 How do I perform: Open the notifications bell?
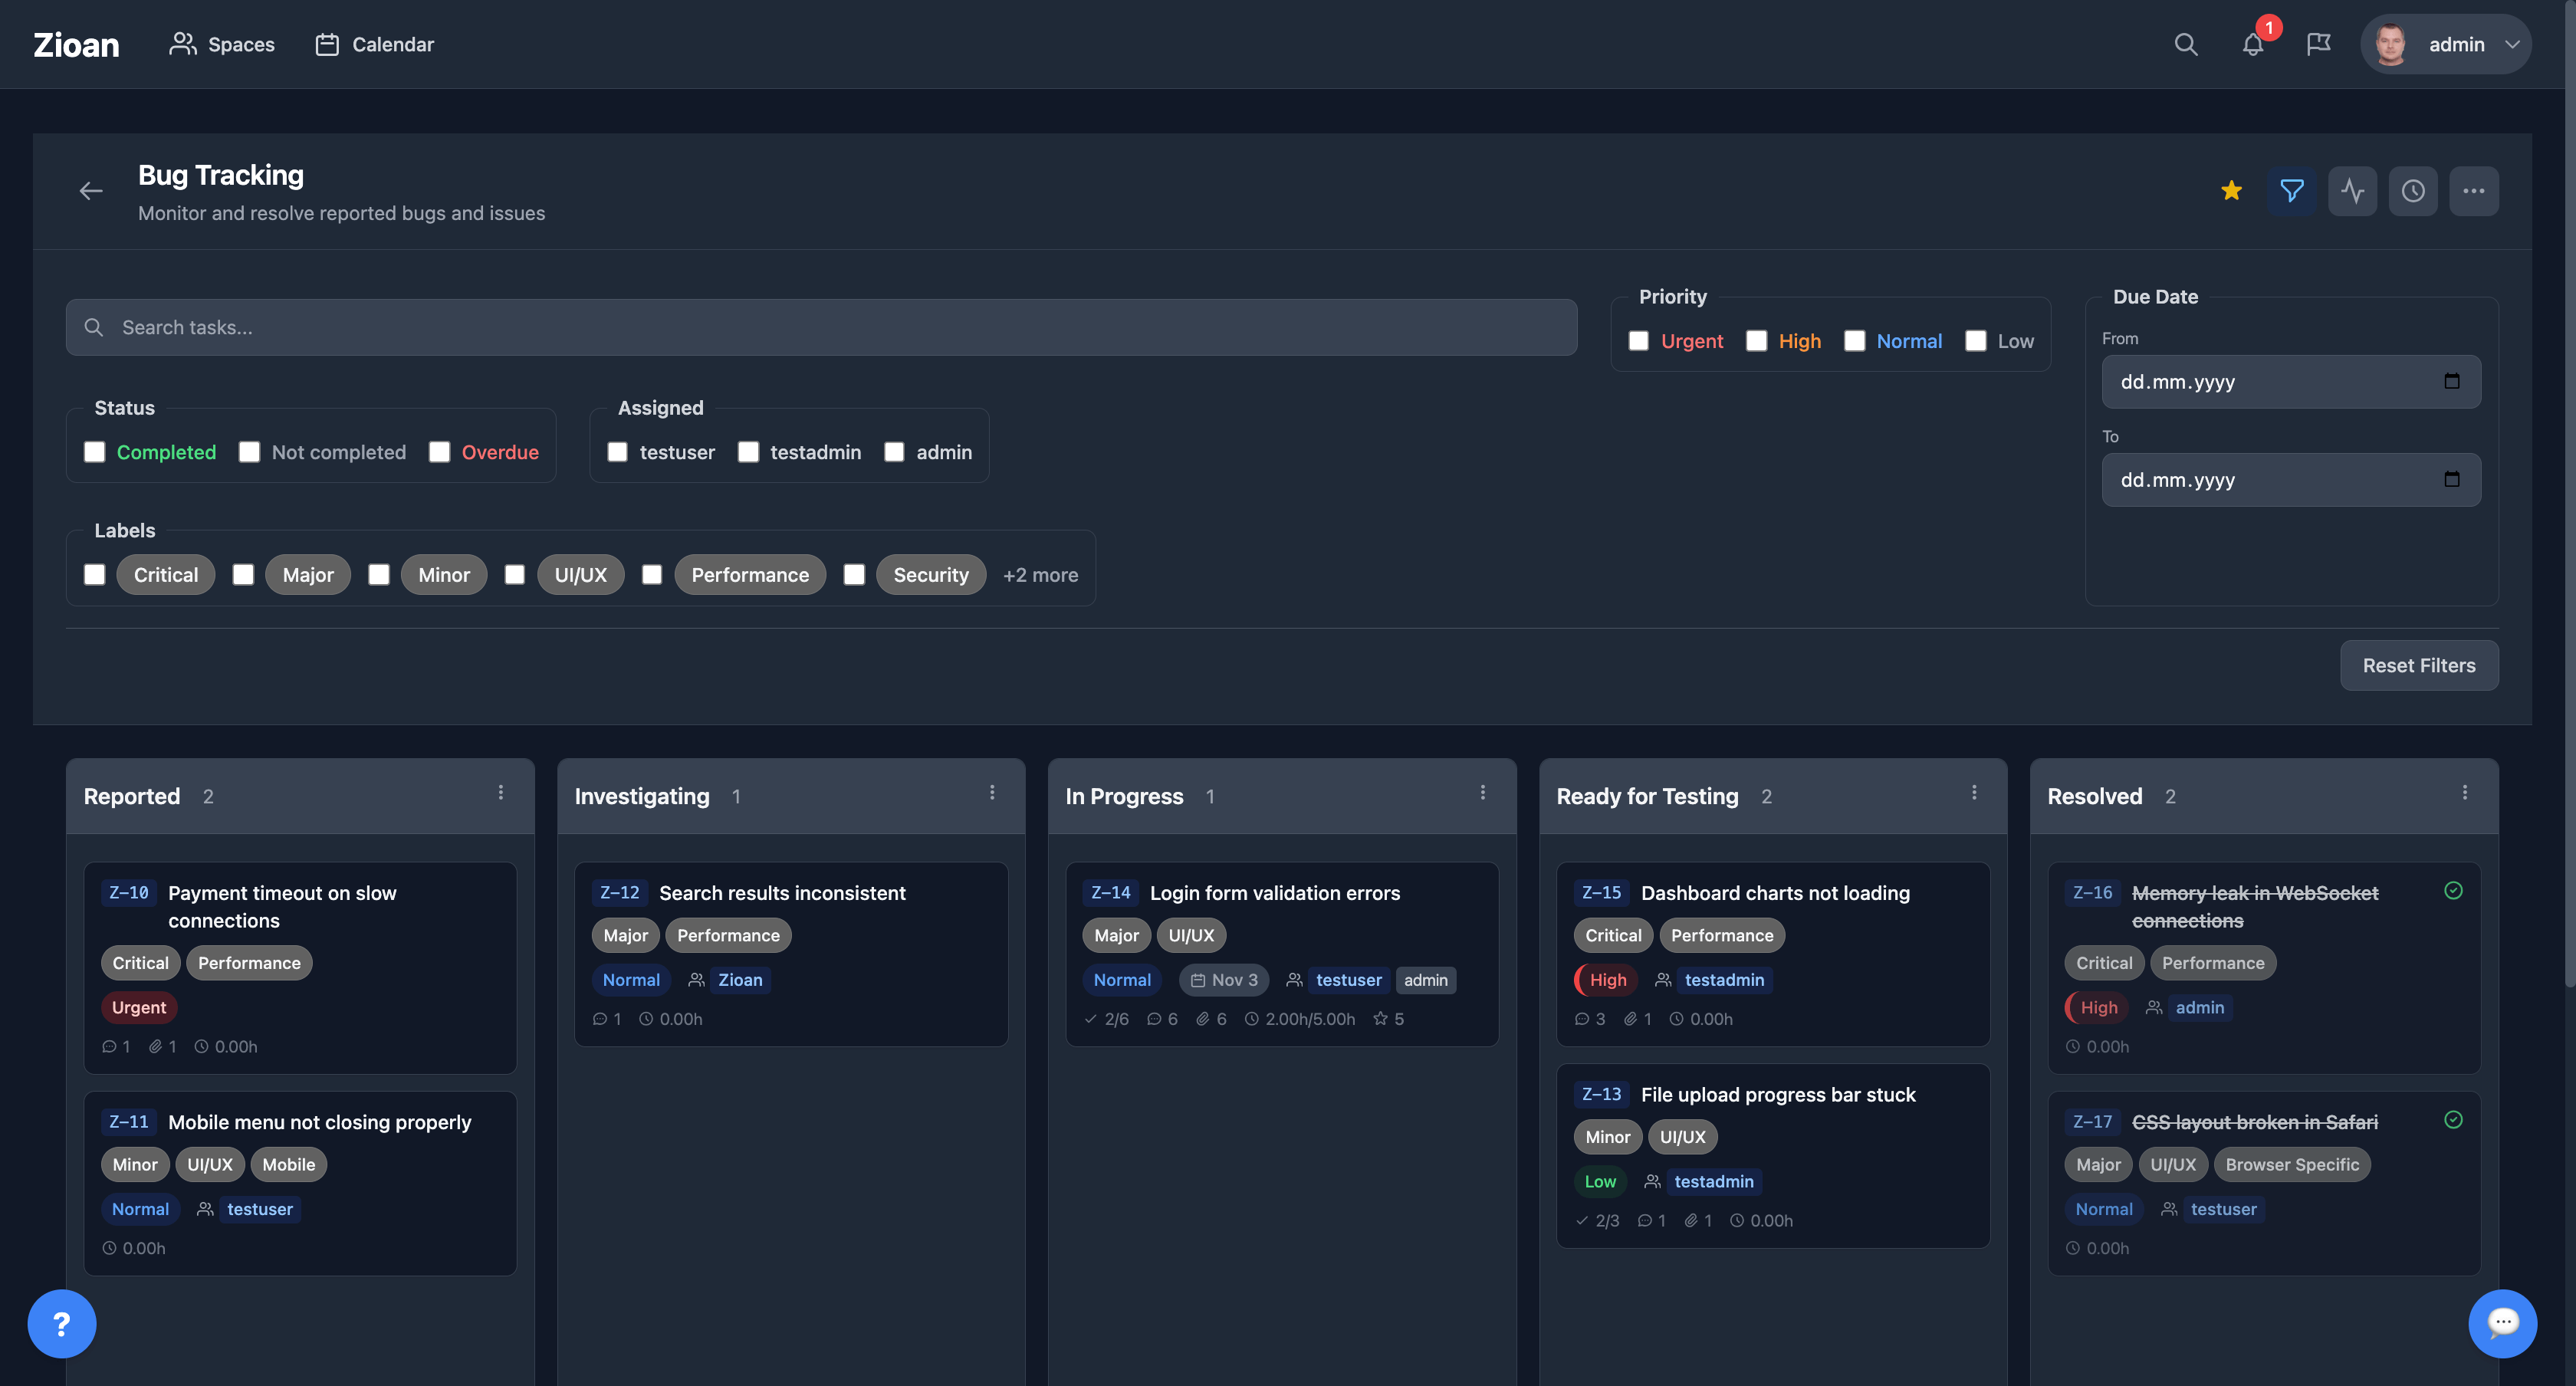(x=2252, y=44)
